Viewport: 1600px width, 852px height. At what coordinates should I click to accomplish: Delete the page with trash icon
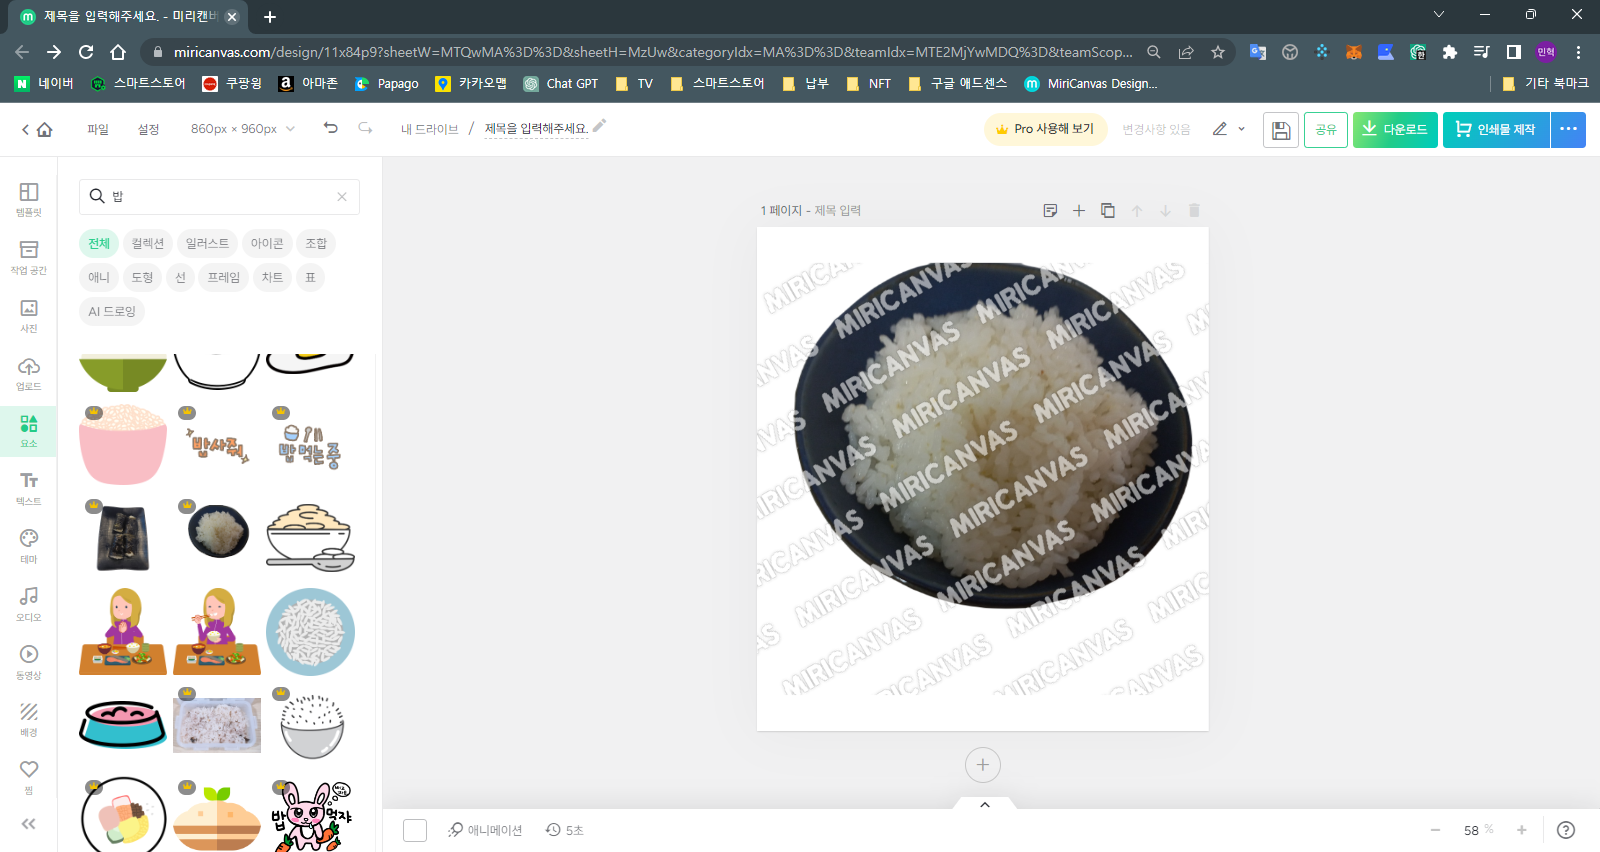click(x=1194, y=210)
